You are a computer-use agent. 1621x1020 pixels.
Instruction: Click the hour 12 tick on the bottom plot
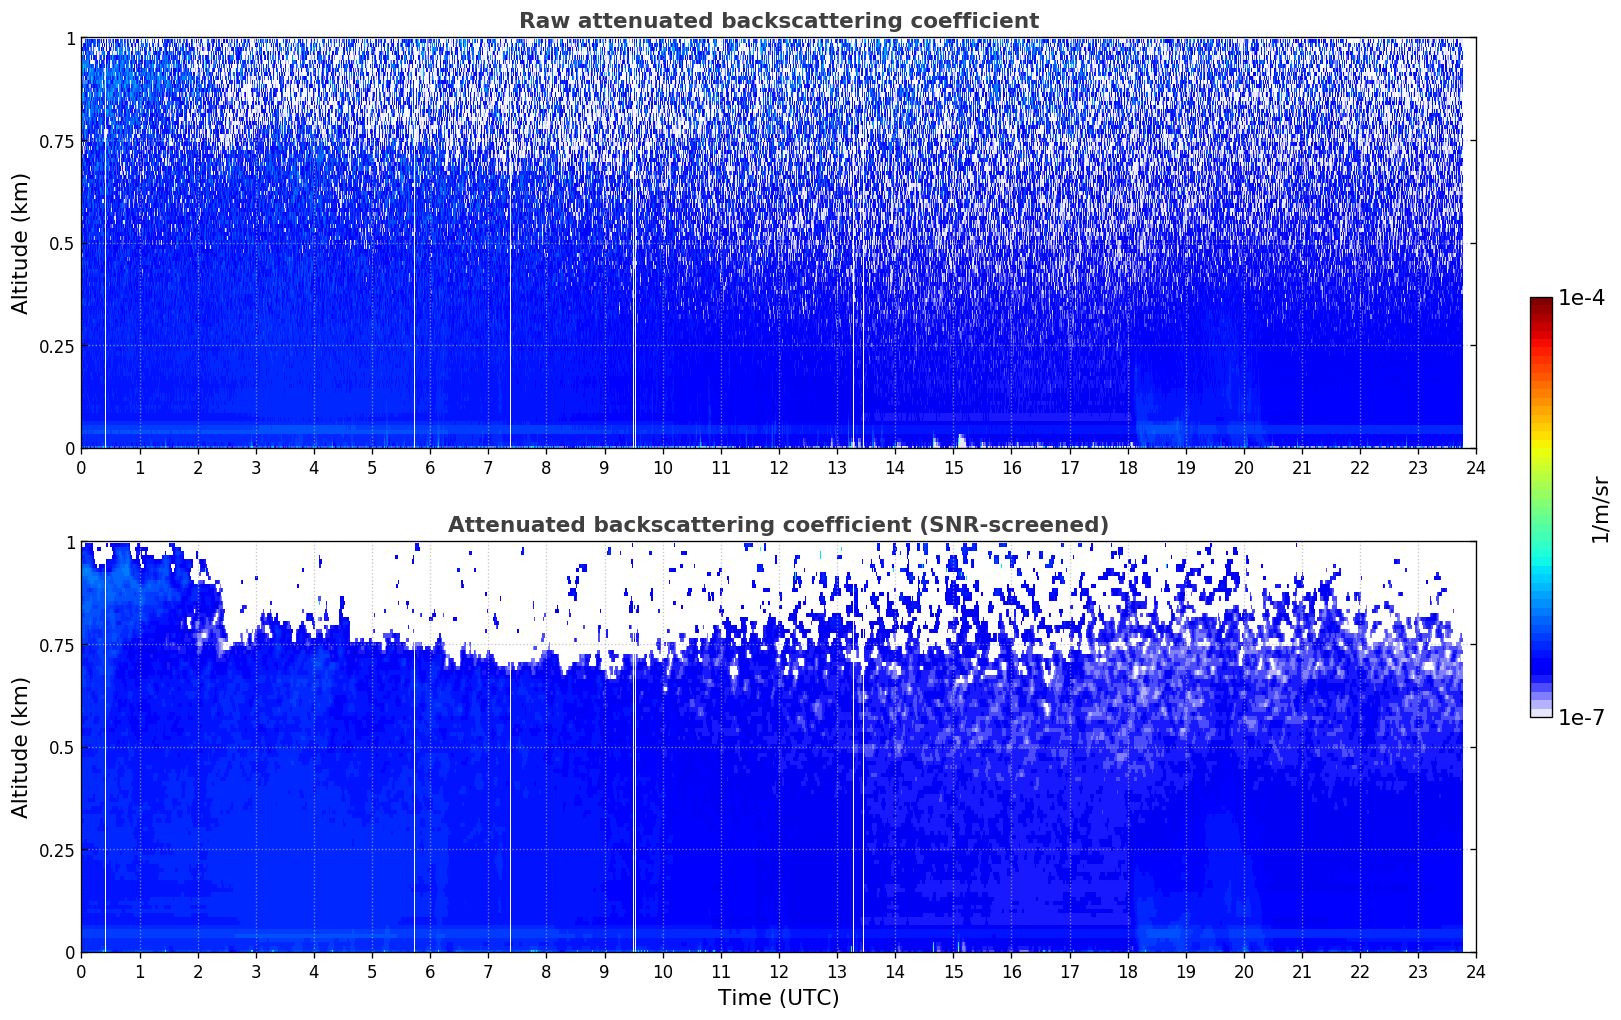click(x=778, y=972)
